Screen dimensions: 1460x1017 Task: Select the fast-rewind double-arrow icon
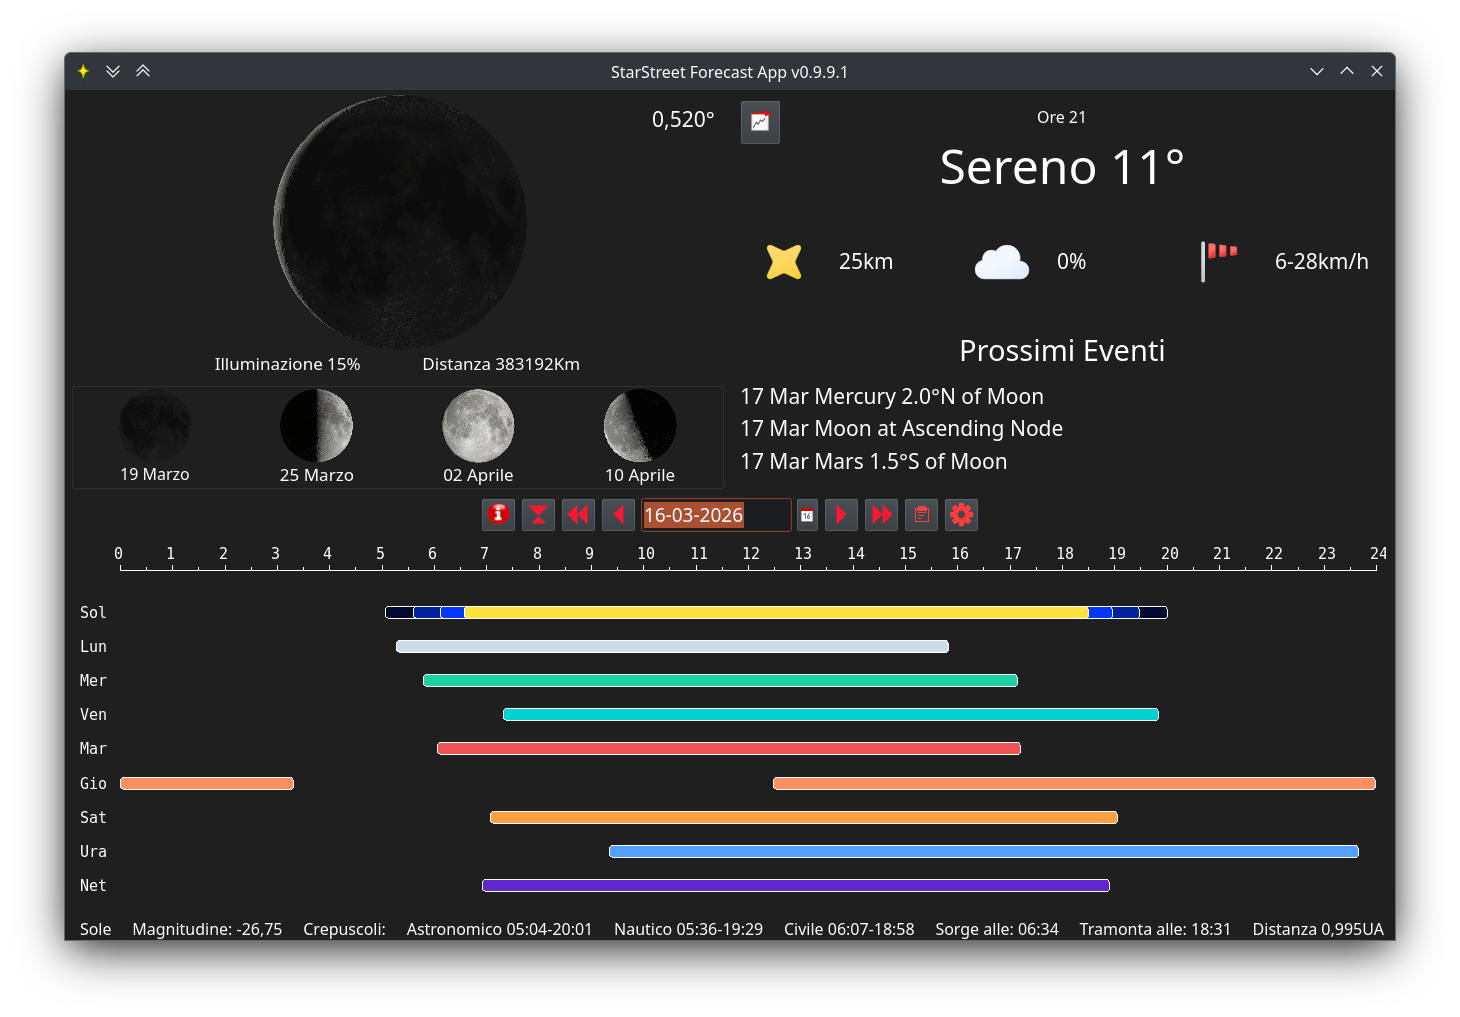point(578,514)
